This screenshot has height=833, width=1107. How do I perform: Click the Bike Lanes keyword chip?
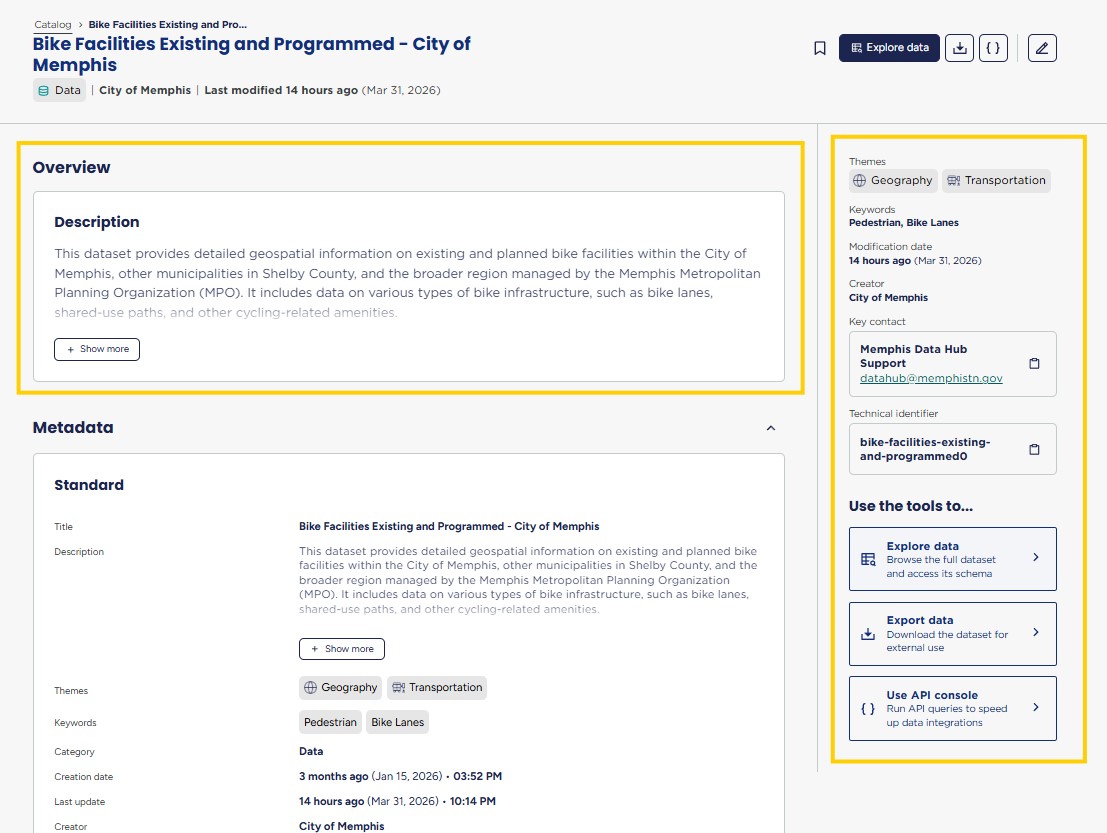[x=397, y=722]
